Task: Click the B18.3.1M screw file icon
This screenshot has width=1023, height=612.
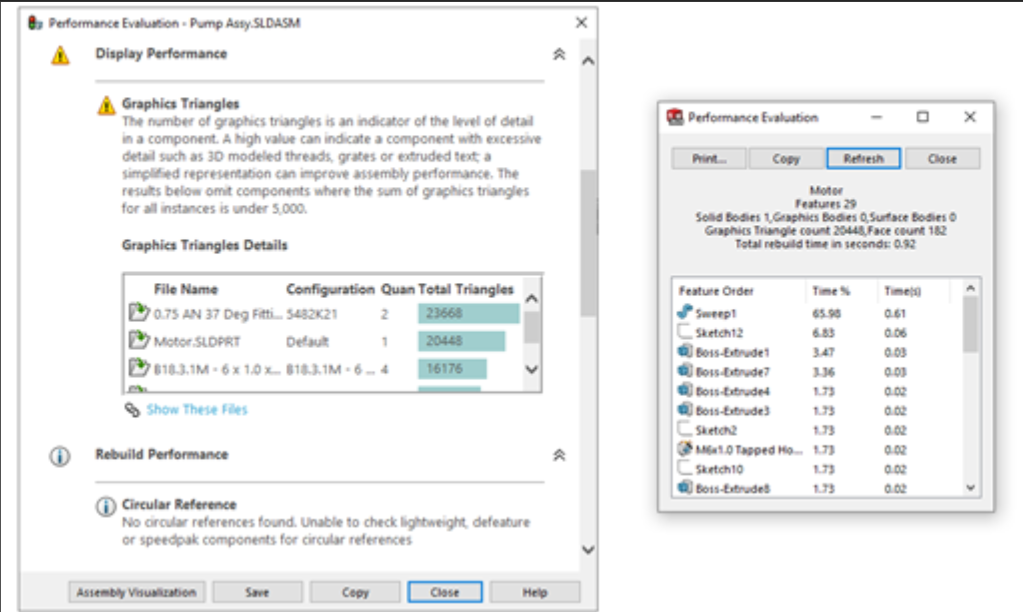Action: [x=138, y=367]
